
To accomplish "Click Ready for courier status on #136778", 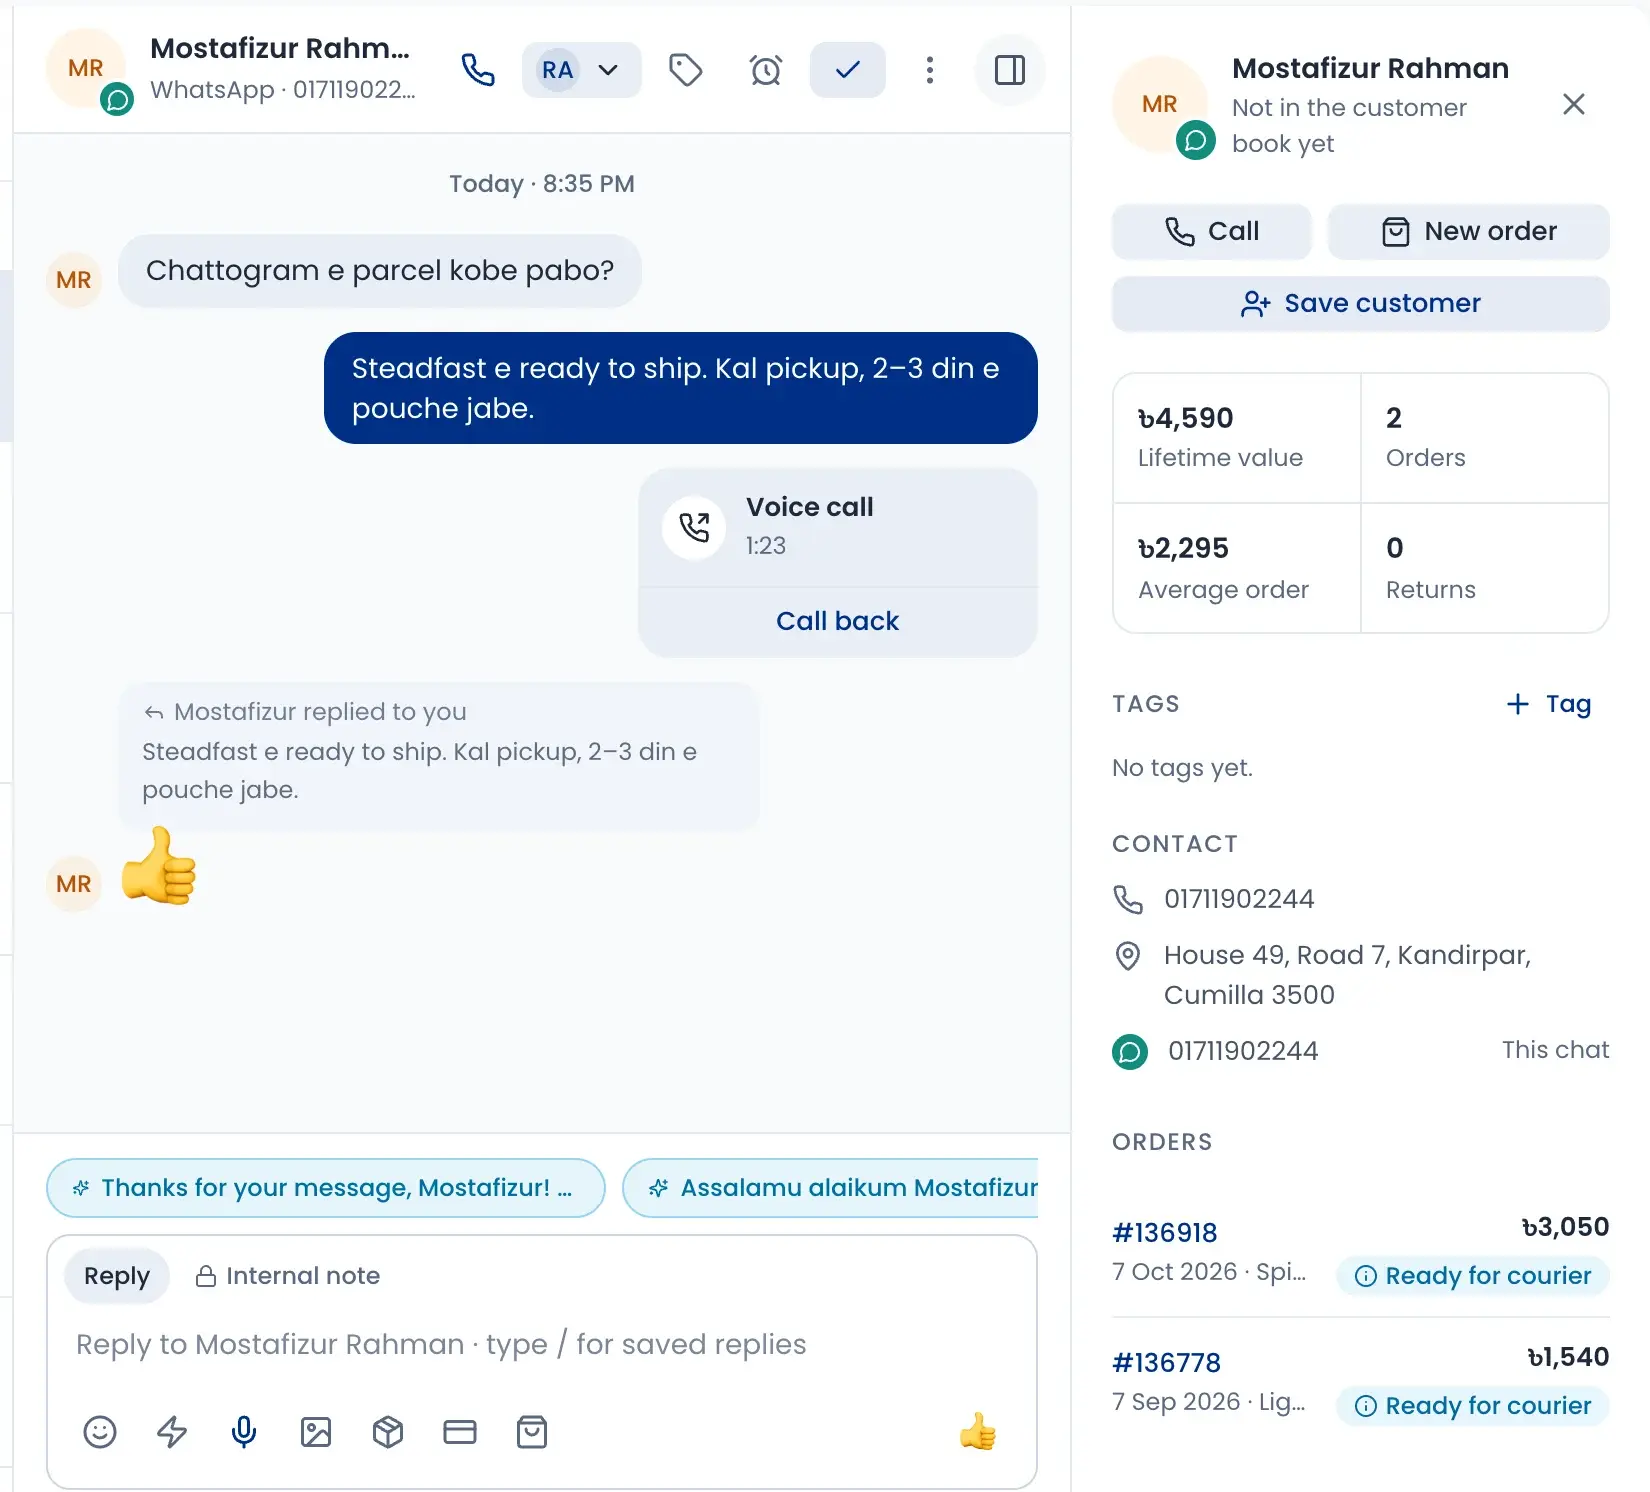I will pos(1473,1406).
